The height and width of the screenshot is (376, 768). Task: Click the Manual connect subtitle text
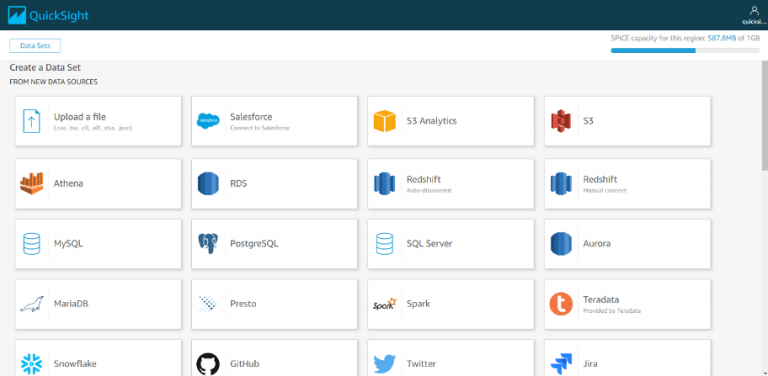pyautogui.click(x=605, y=190)
